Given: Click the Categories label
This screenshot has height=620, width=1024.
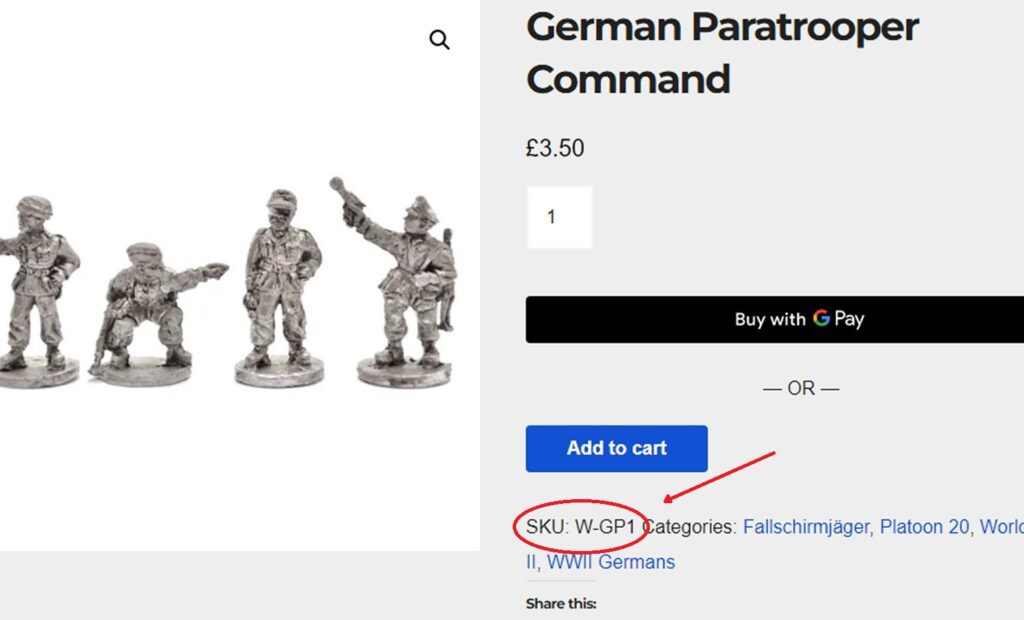Looking at the screenshot, I should [x=690, y=527].
